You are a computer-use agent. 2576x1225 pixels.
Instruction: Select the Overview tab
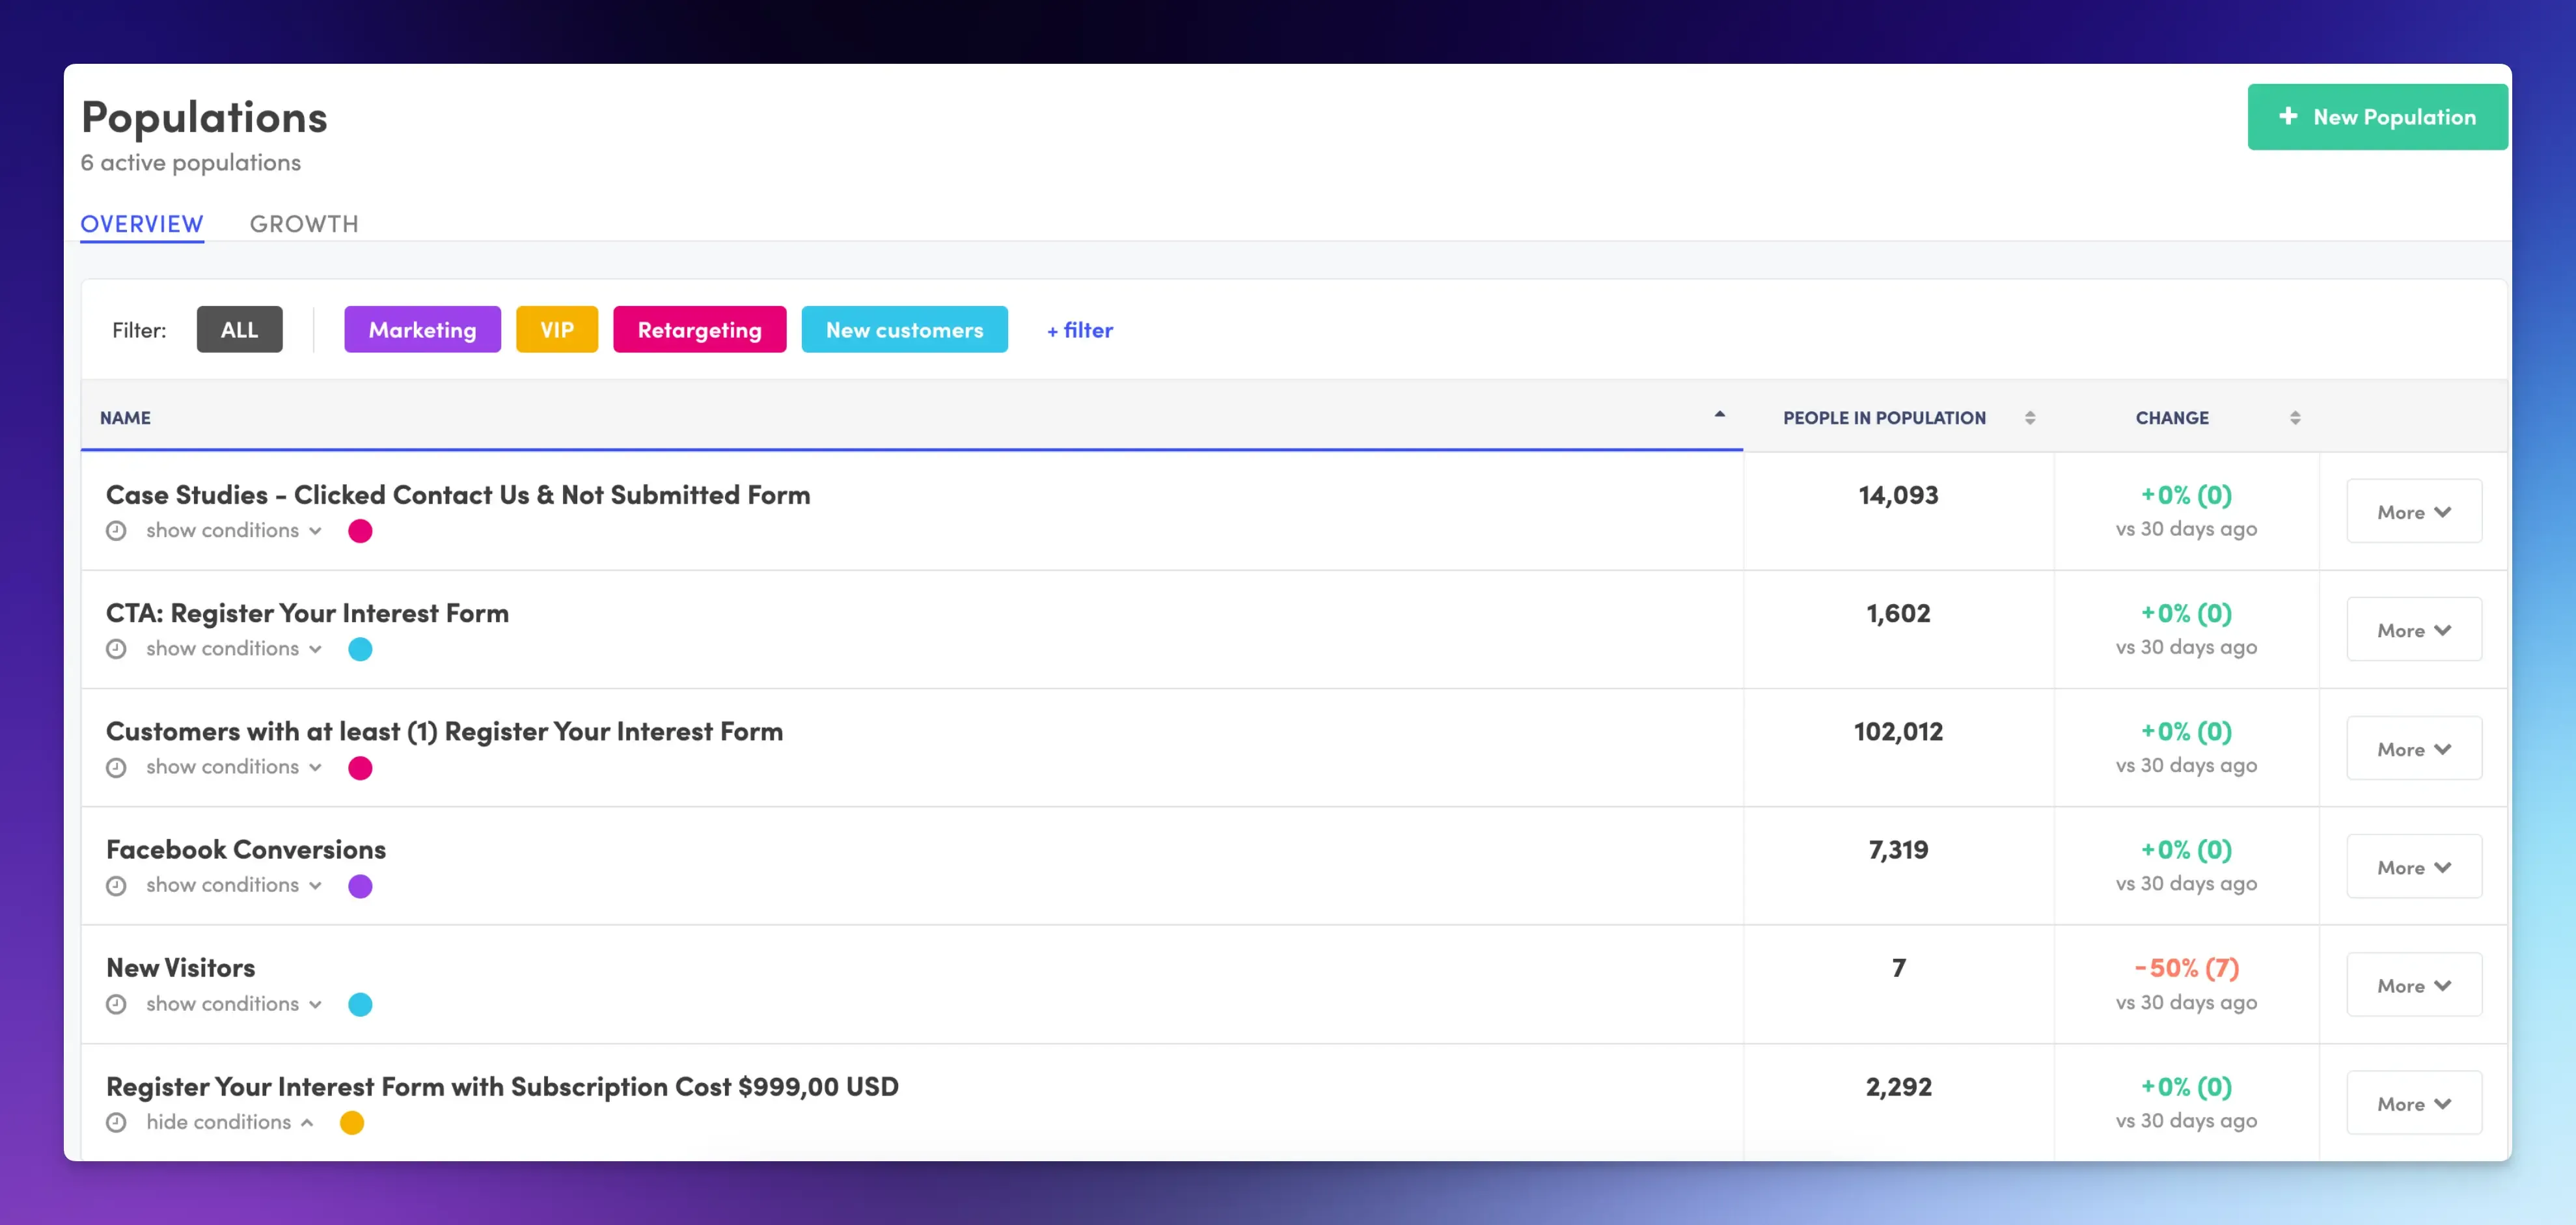(x=142, y=224)
